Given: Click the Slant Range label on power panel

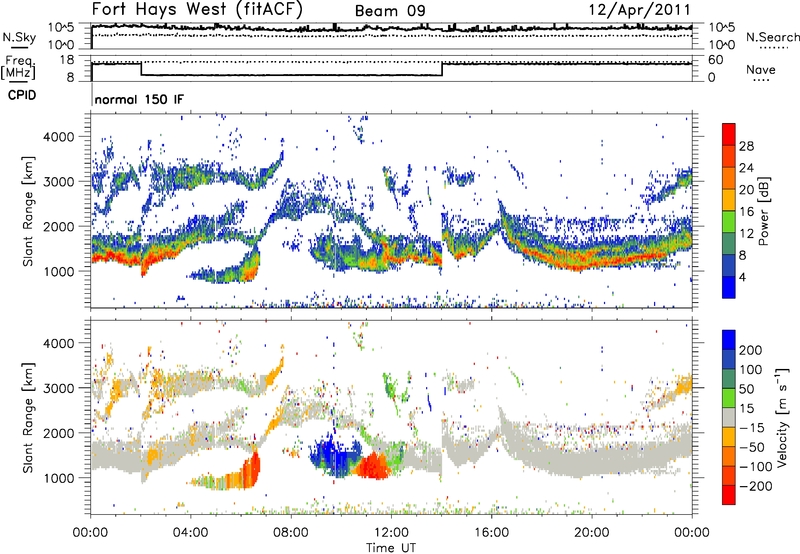Looking at the screenshot, I should (28, 211).
